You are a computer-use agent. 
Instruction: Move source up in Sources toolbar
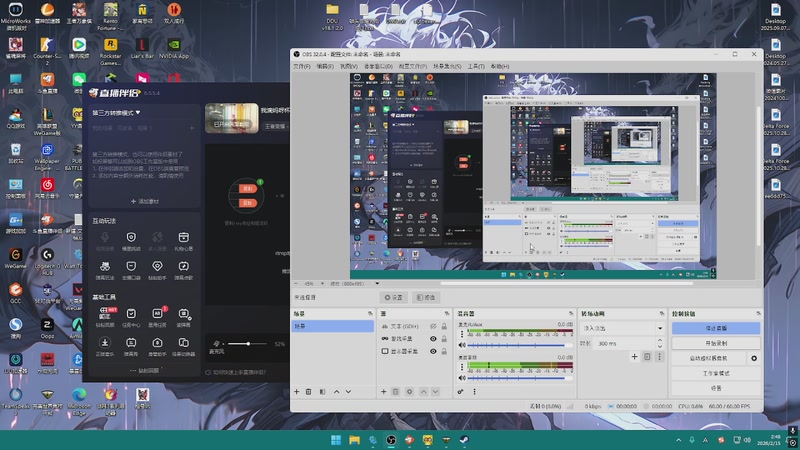click(423, 392)
